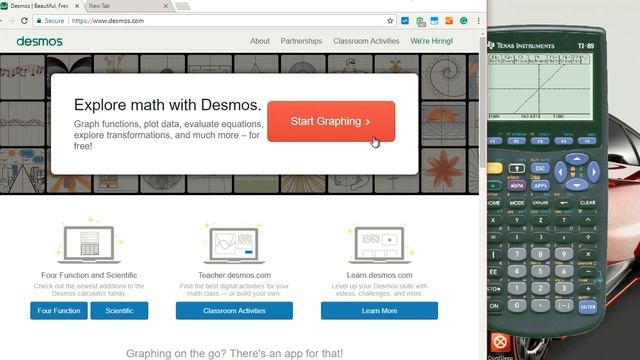640x360 pixels.
Task: Click the TI-89 graph display screen
Action: pos(540,87)
